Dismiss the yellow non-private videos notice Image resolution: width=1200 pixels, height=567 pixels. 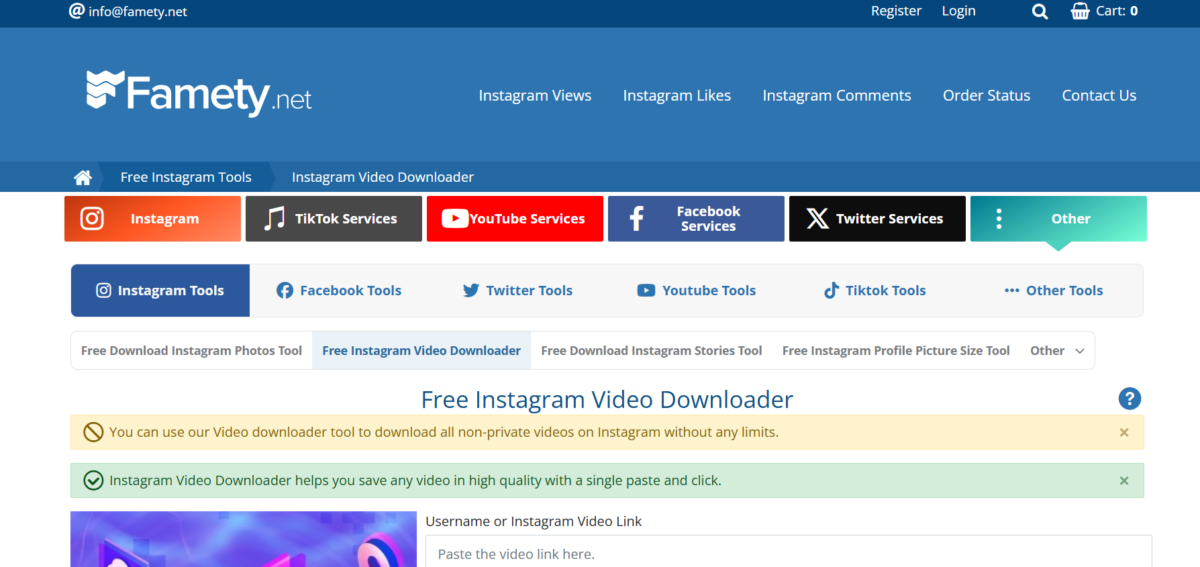(x=1124, y=433)
